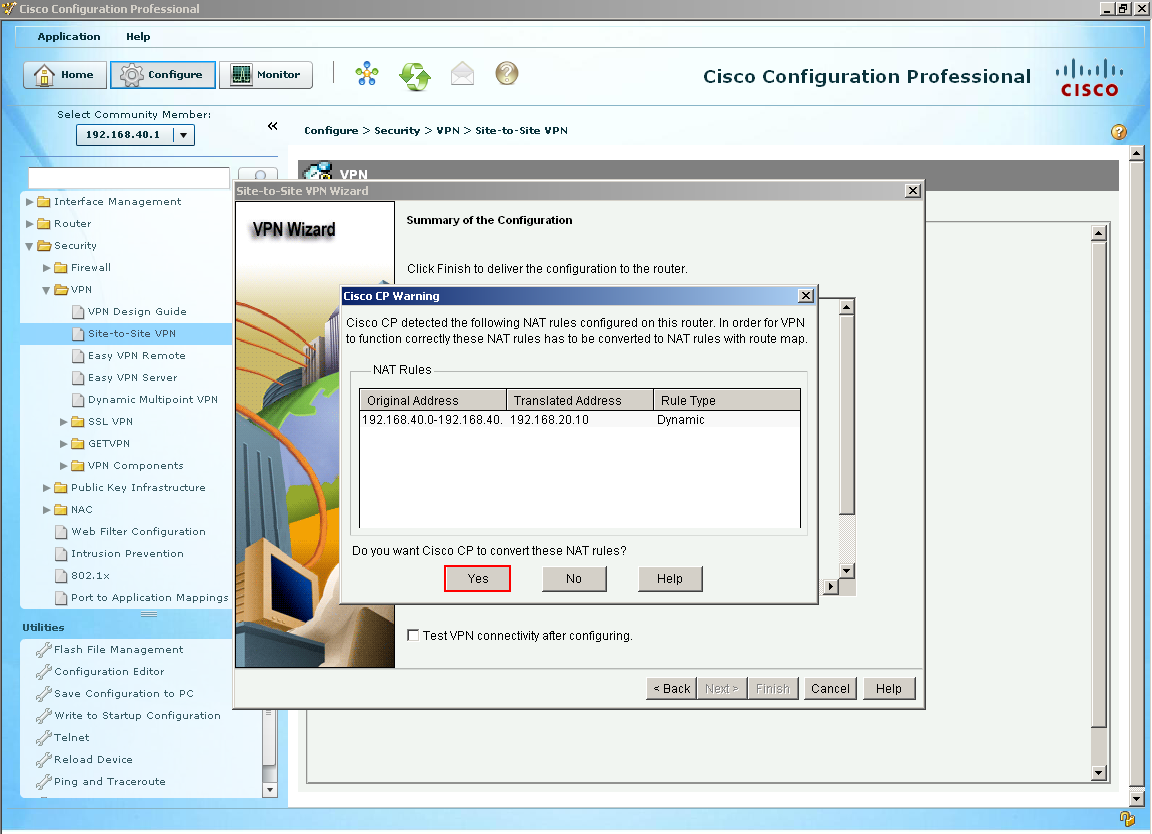This screenshot has width=1152, height=834.
Task: Click summary pane scroll right arrow
Action: pyautogui.click(x=831, y=586)
